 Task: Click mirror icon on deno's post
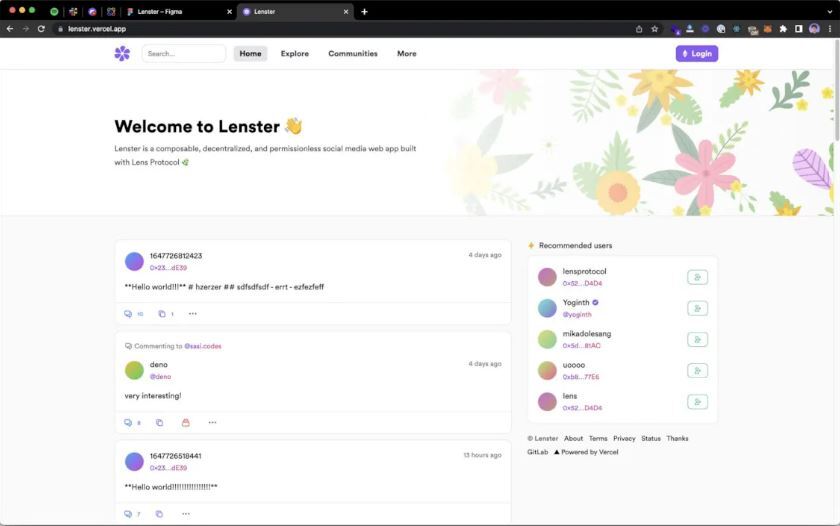159,423
